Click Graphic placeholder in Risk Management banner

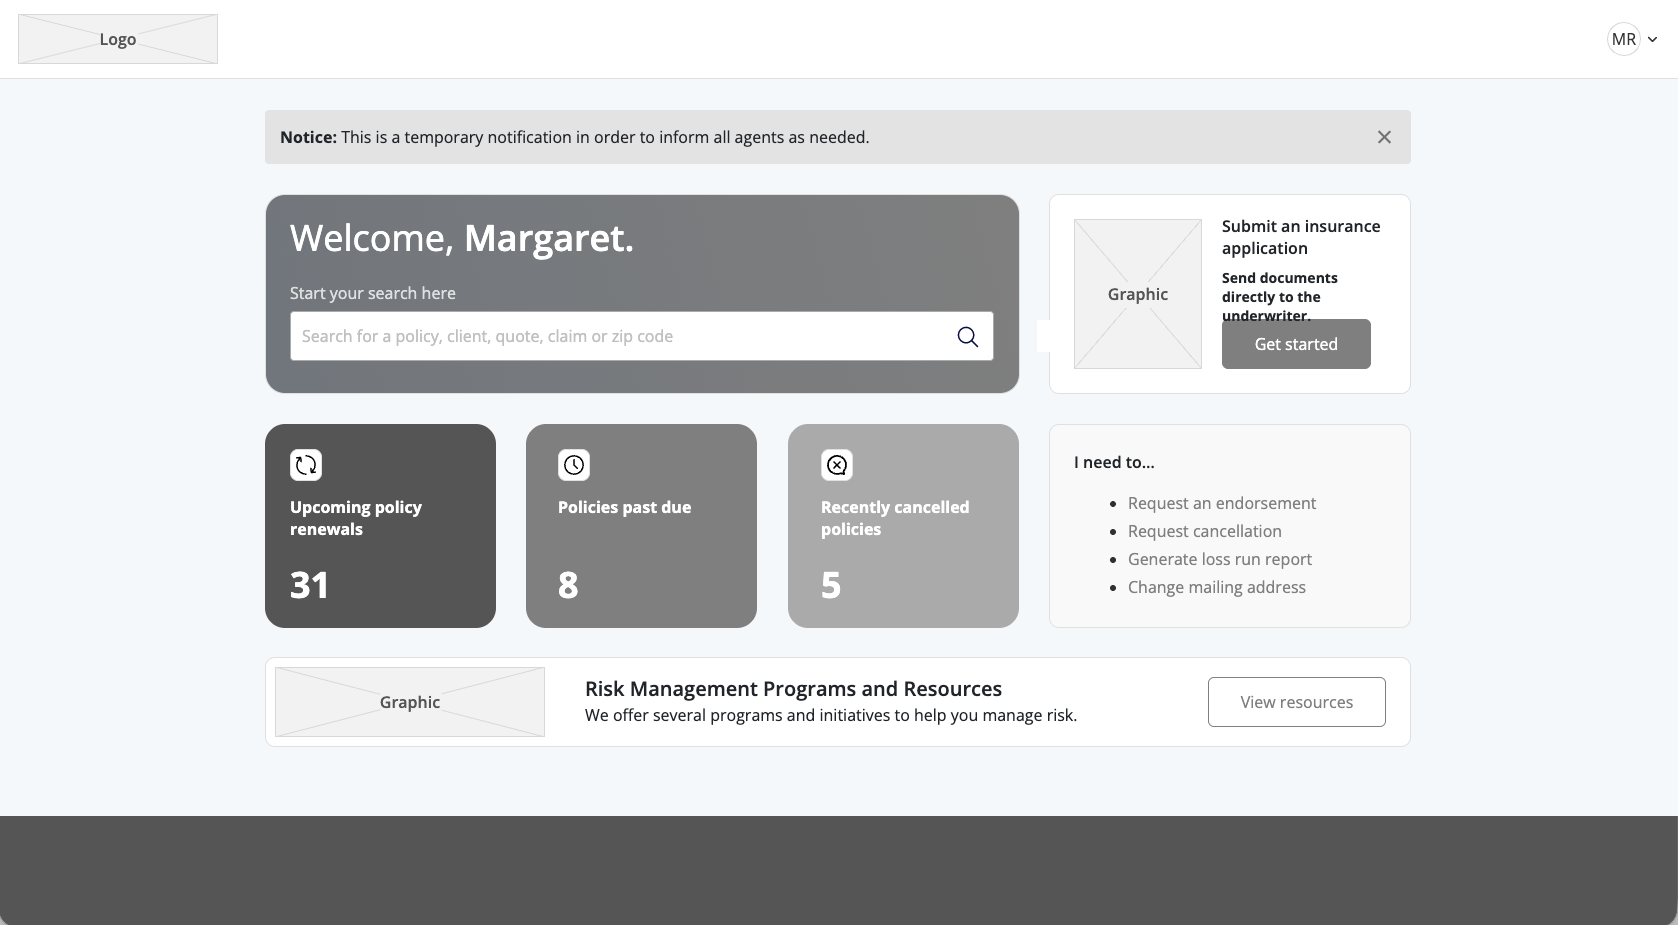(410, 702)
